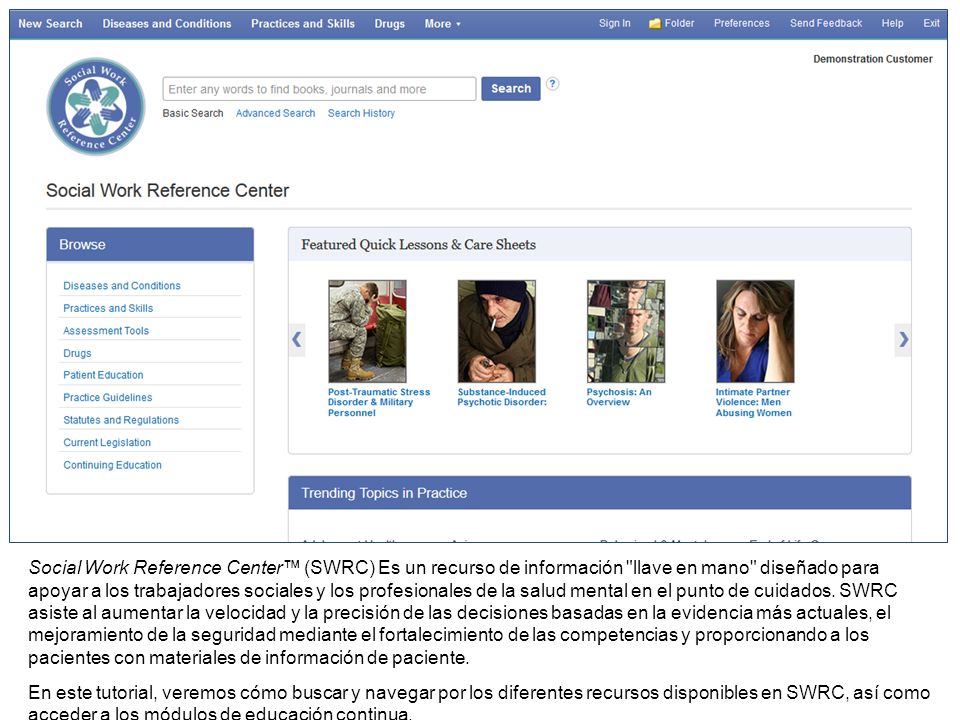
Task: Open New Search in top menu
Action: pyautogui.click(x=50, y=24)
